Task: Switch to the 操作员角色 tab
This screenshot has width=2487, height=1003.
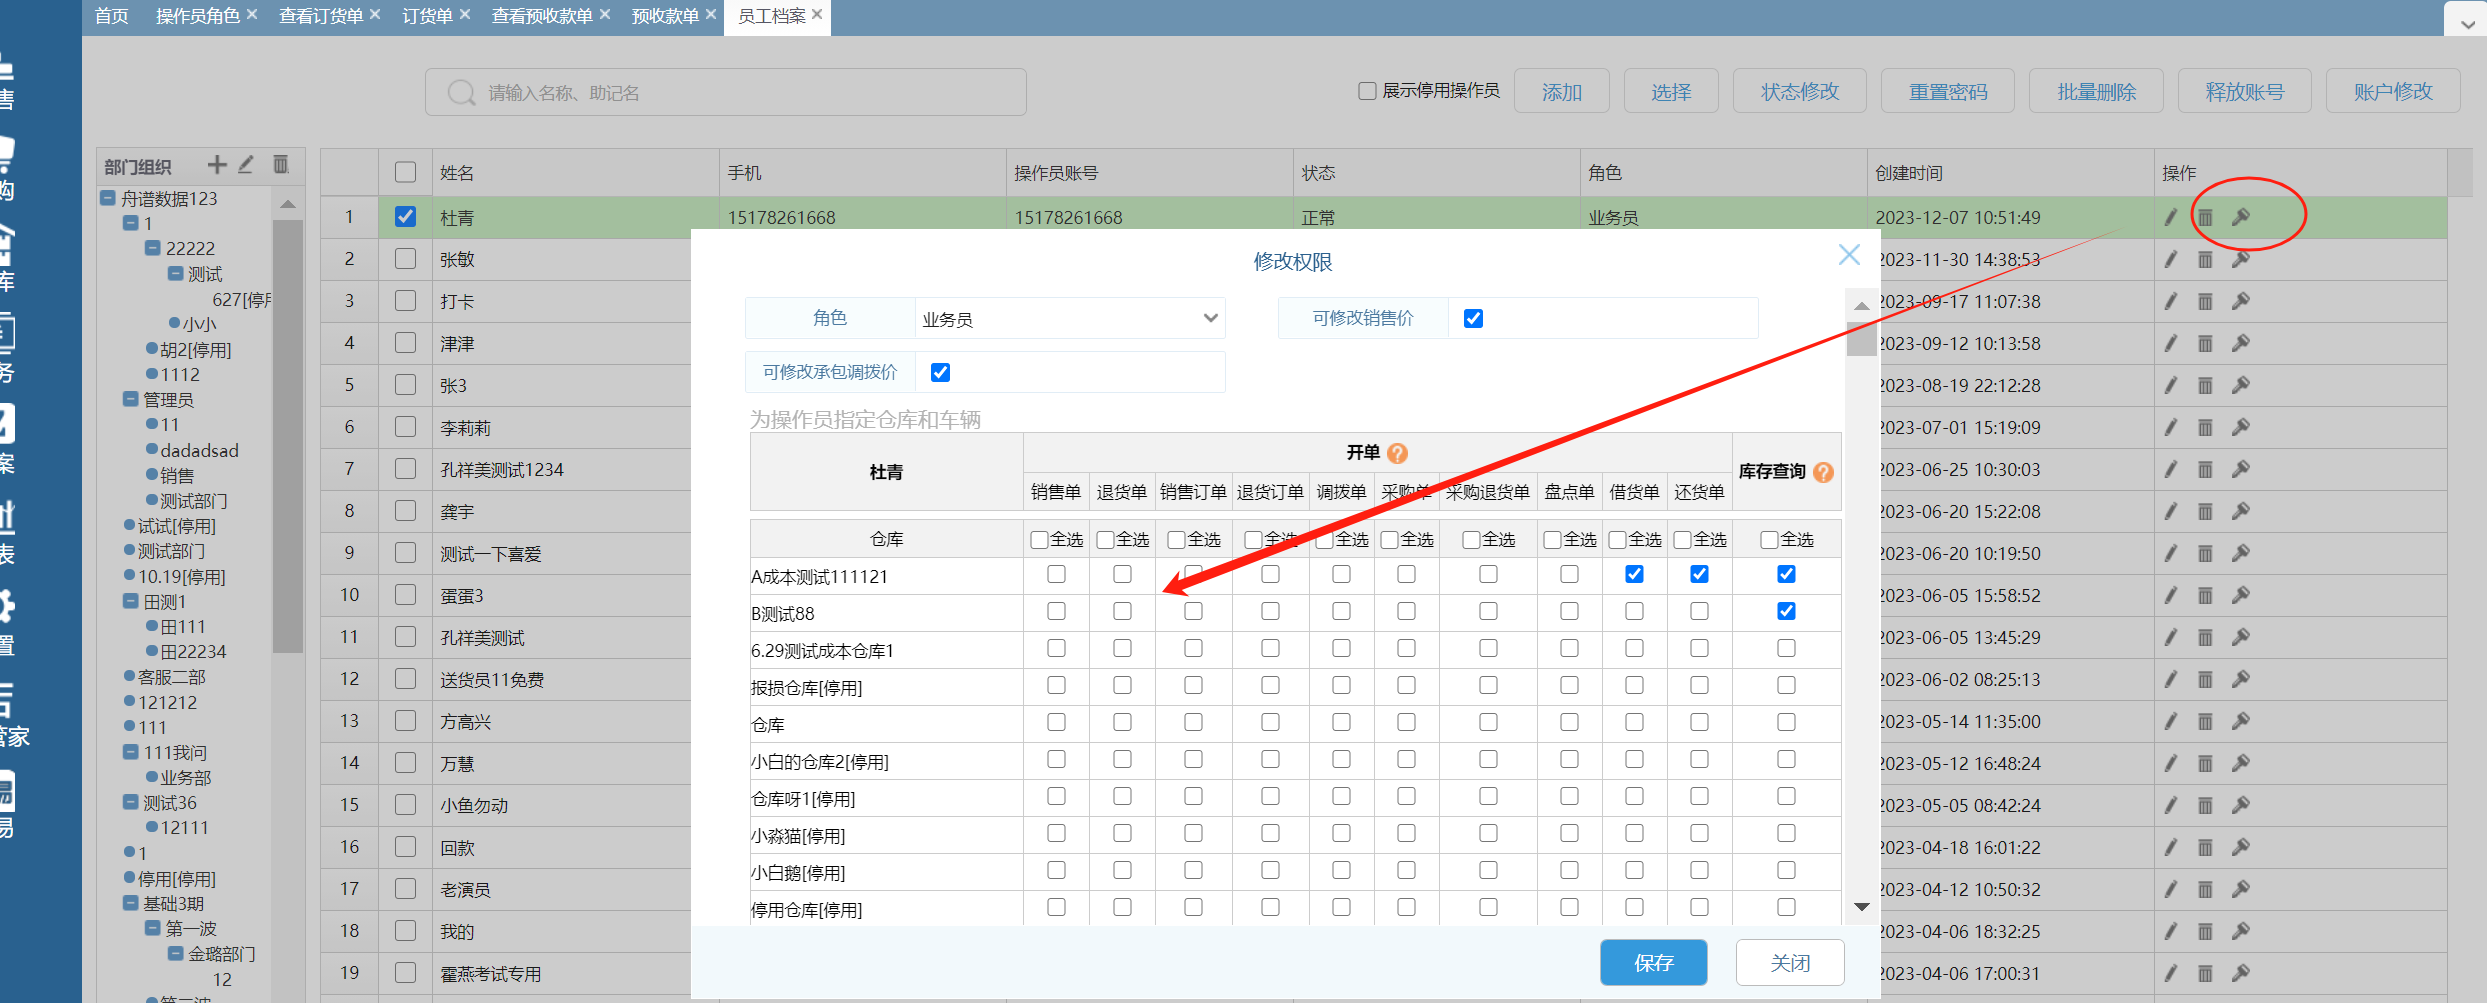Action: click(x=197, y=16)
